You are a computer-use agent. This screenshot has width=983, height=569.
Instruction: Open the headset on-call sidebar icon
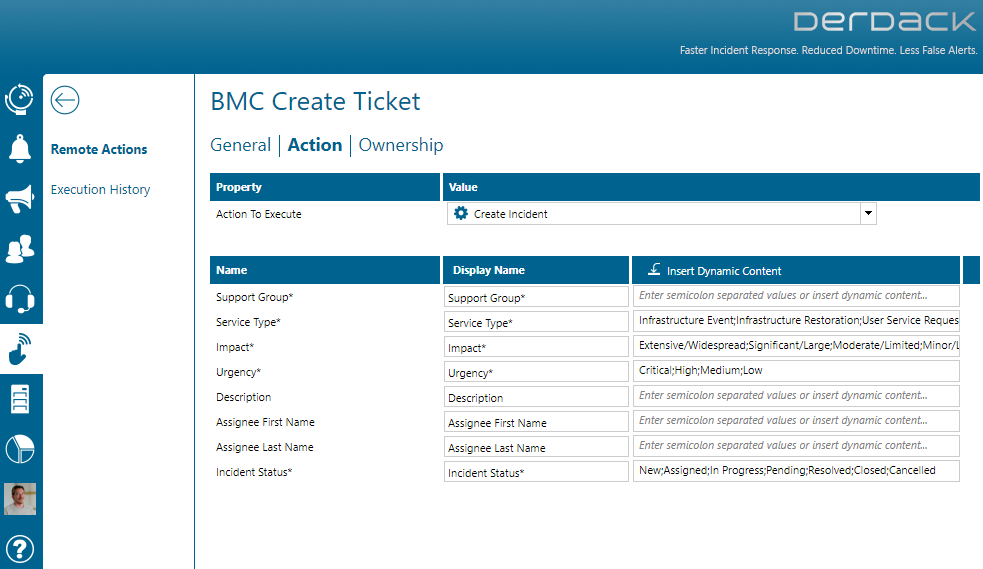(x=19, y=299)
